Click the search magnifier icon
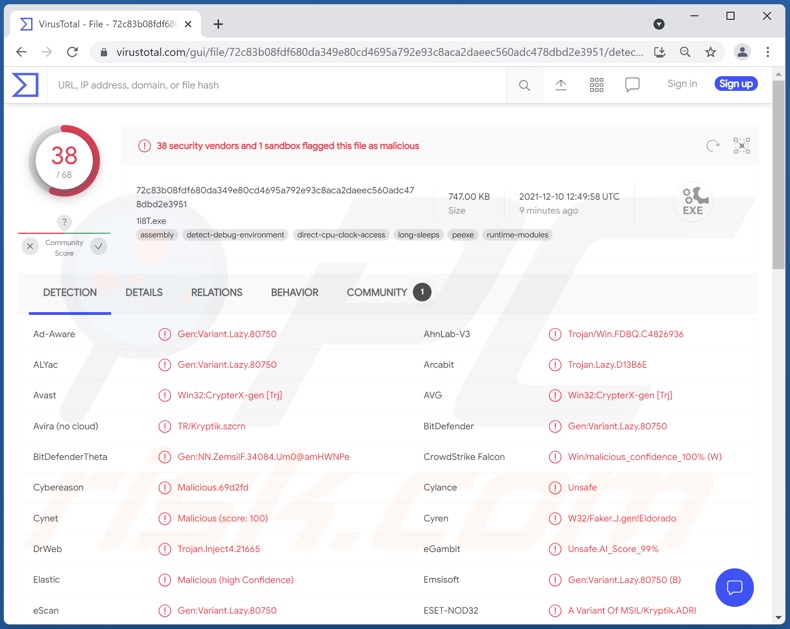 coord(524,85)
